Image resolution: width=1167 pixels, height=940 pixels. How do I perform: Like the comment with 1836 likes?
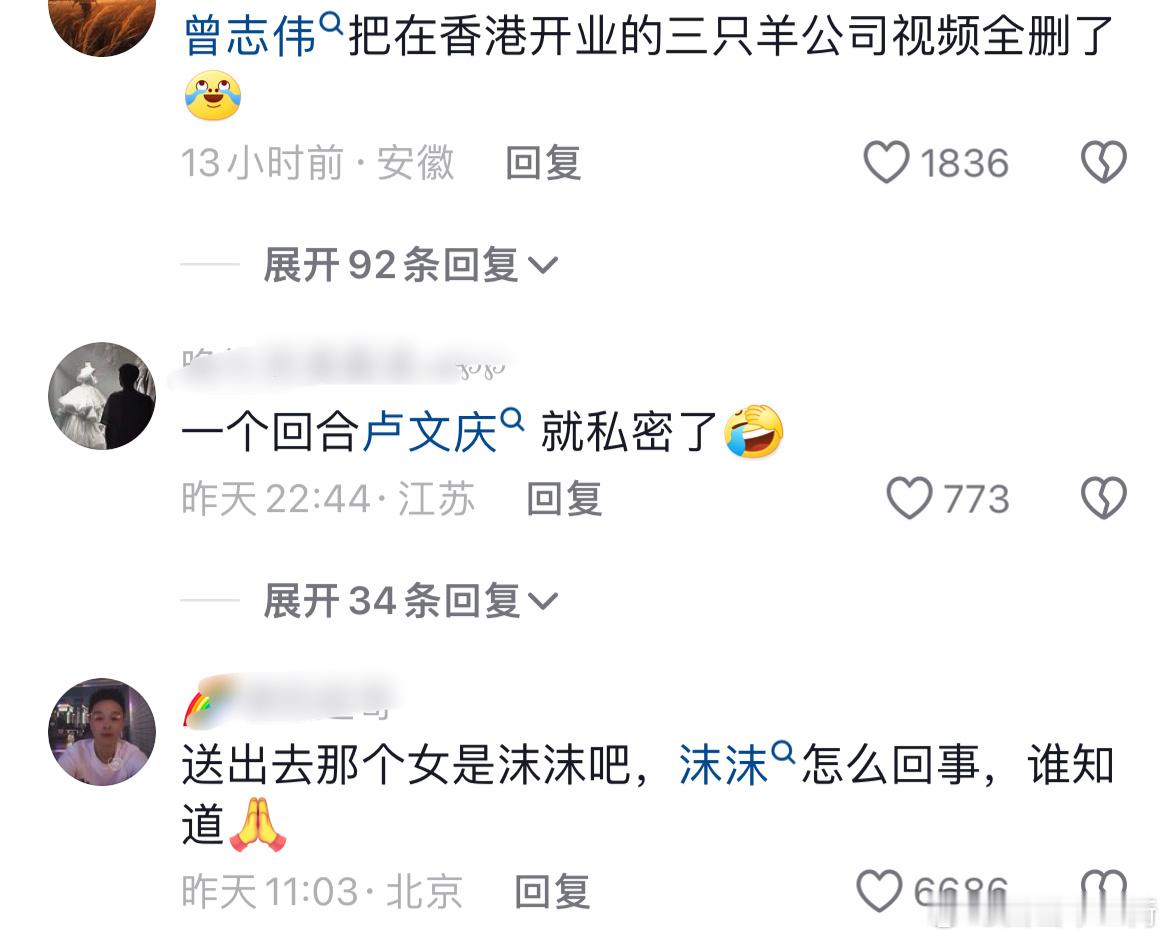coord(886,162)
